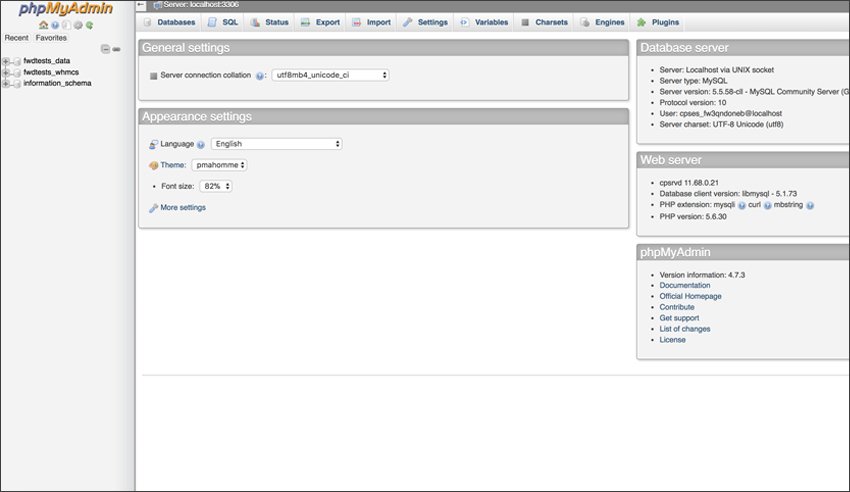Click 'Protocol version: 10' text
850x492 pixels.
[x=693, y=102]
